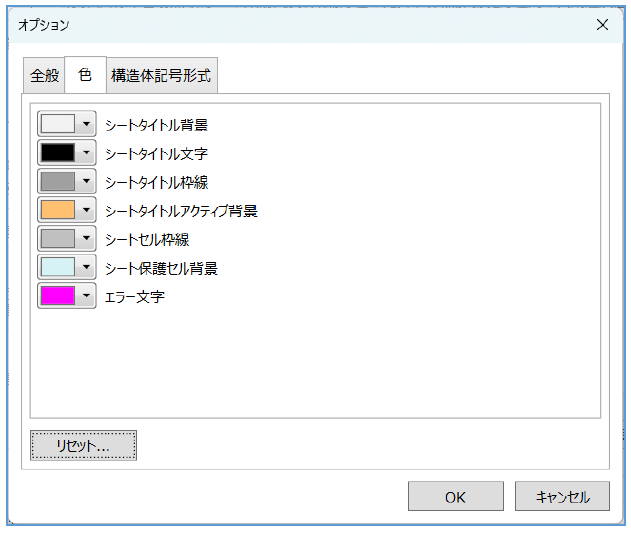Expand シートタイトルアクティブ背景 color dropdown arrow
The image size is (631, 534).
(x=87, y=210)
